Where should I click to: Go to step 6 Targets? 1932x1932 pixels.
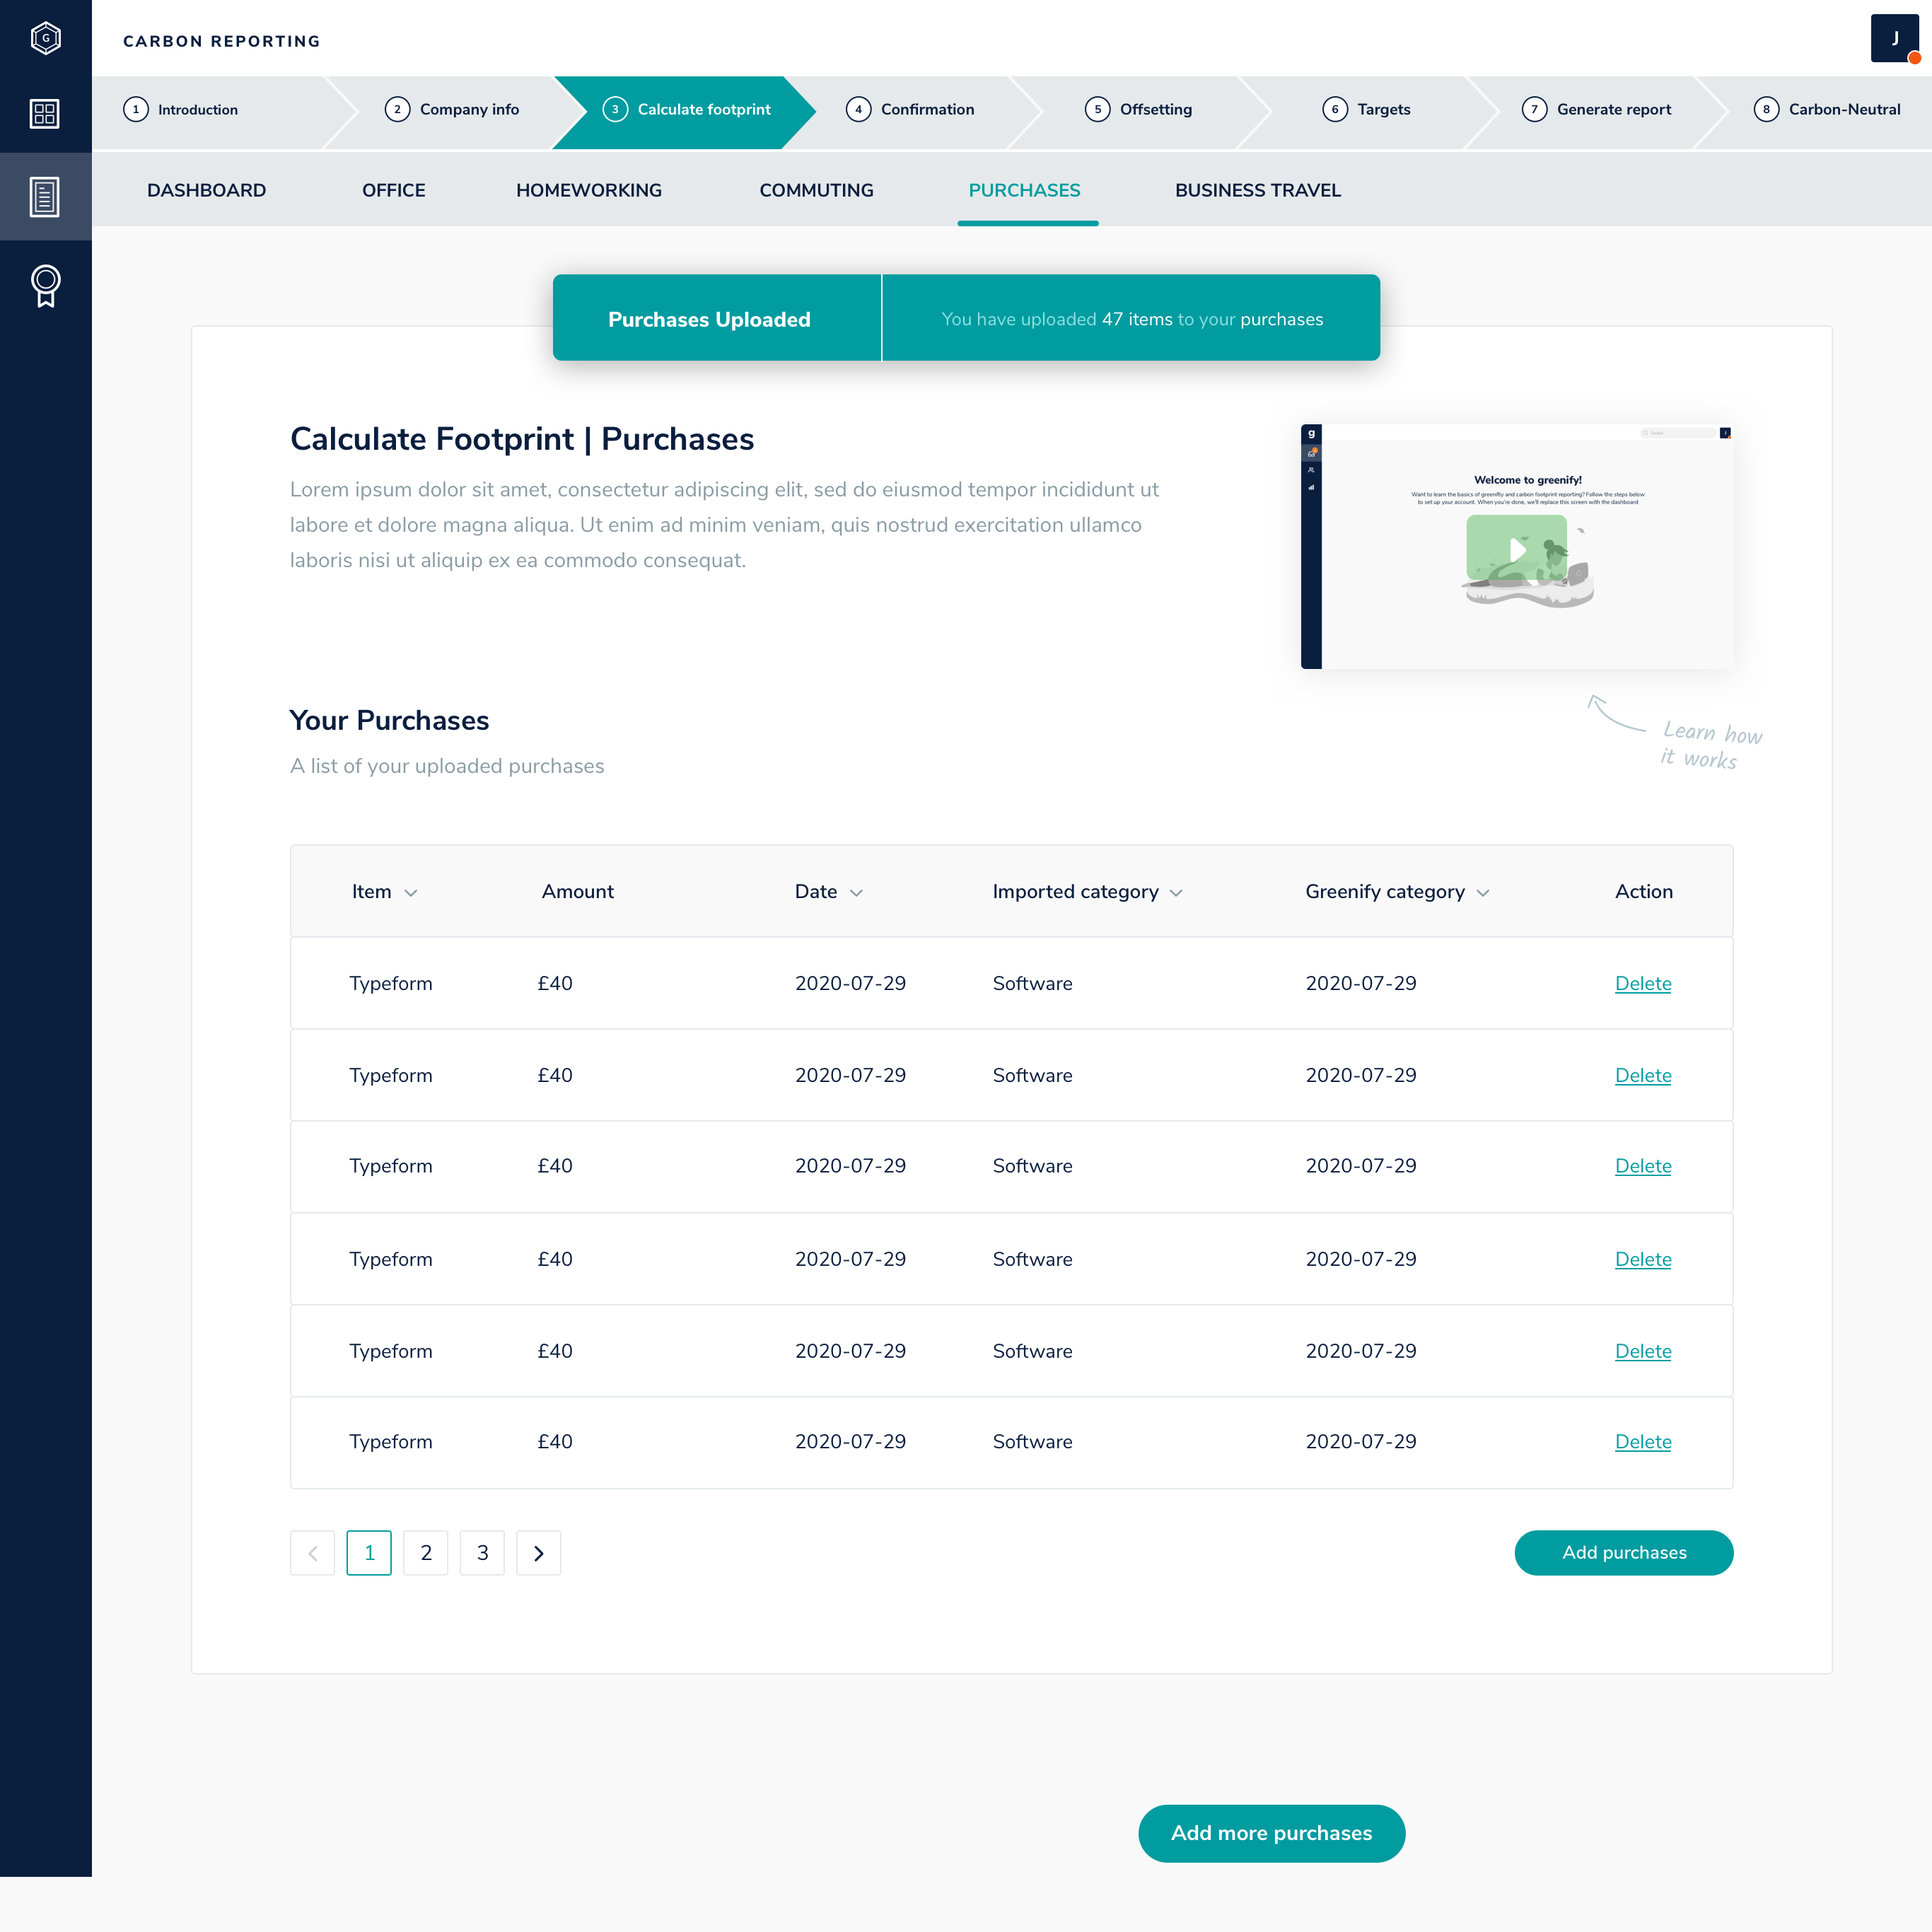(x=1366, y=110)
